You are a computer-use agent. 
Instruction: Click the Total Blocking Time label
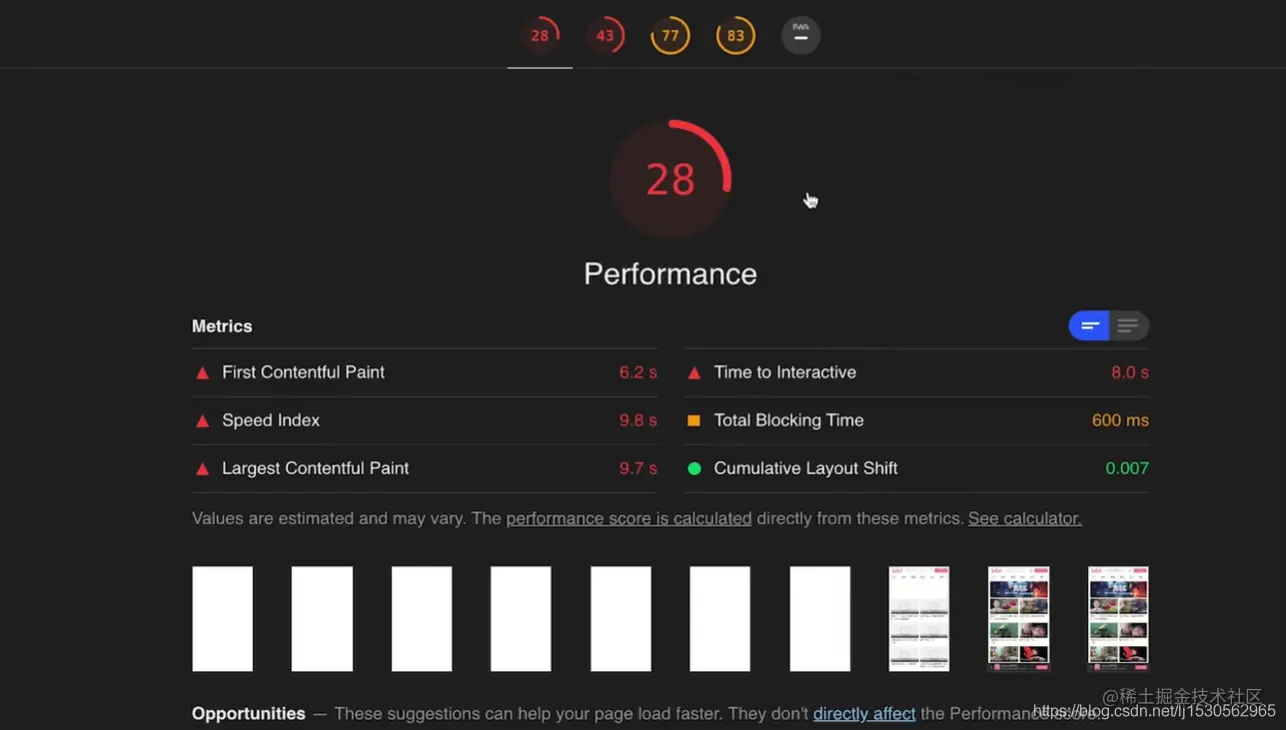(x=789, y=420)
